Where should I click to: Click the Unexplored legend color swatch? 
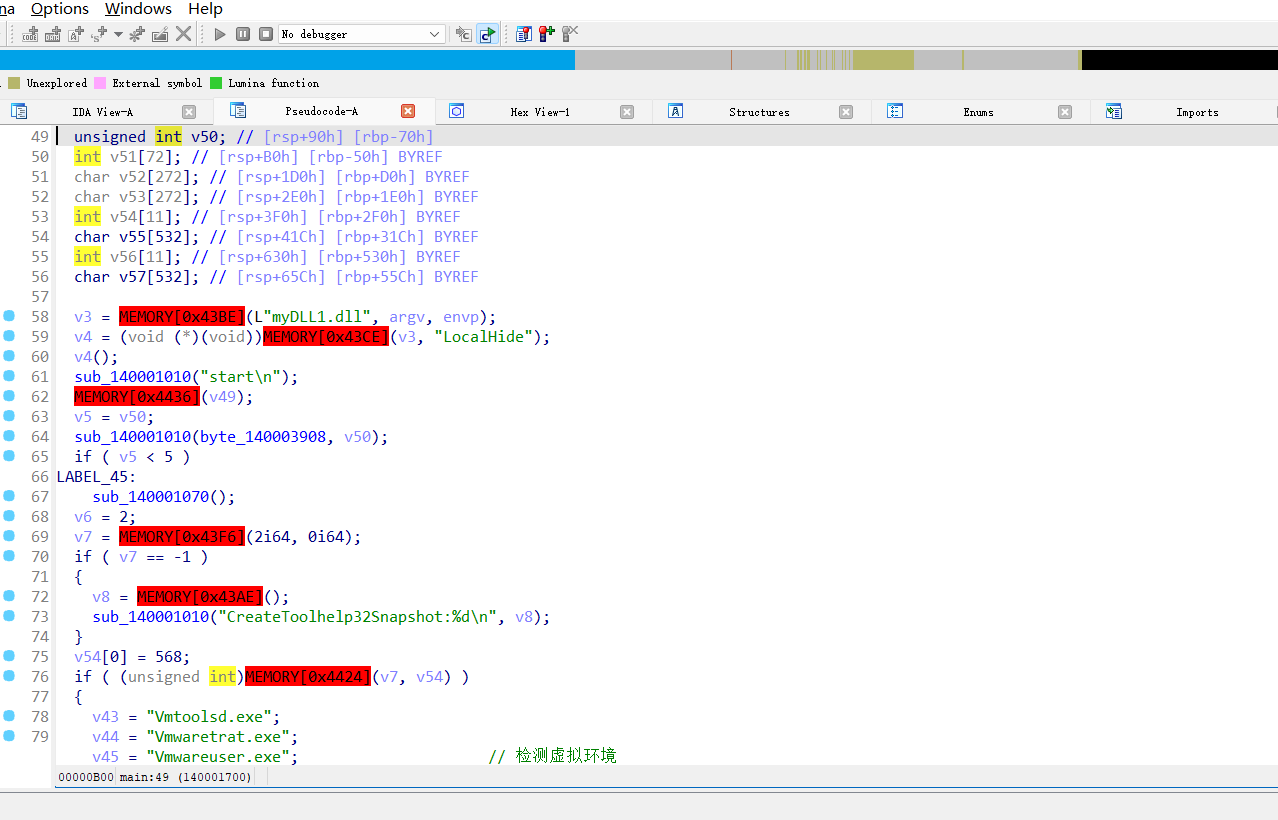(14, 83)
